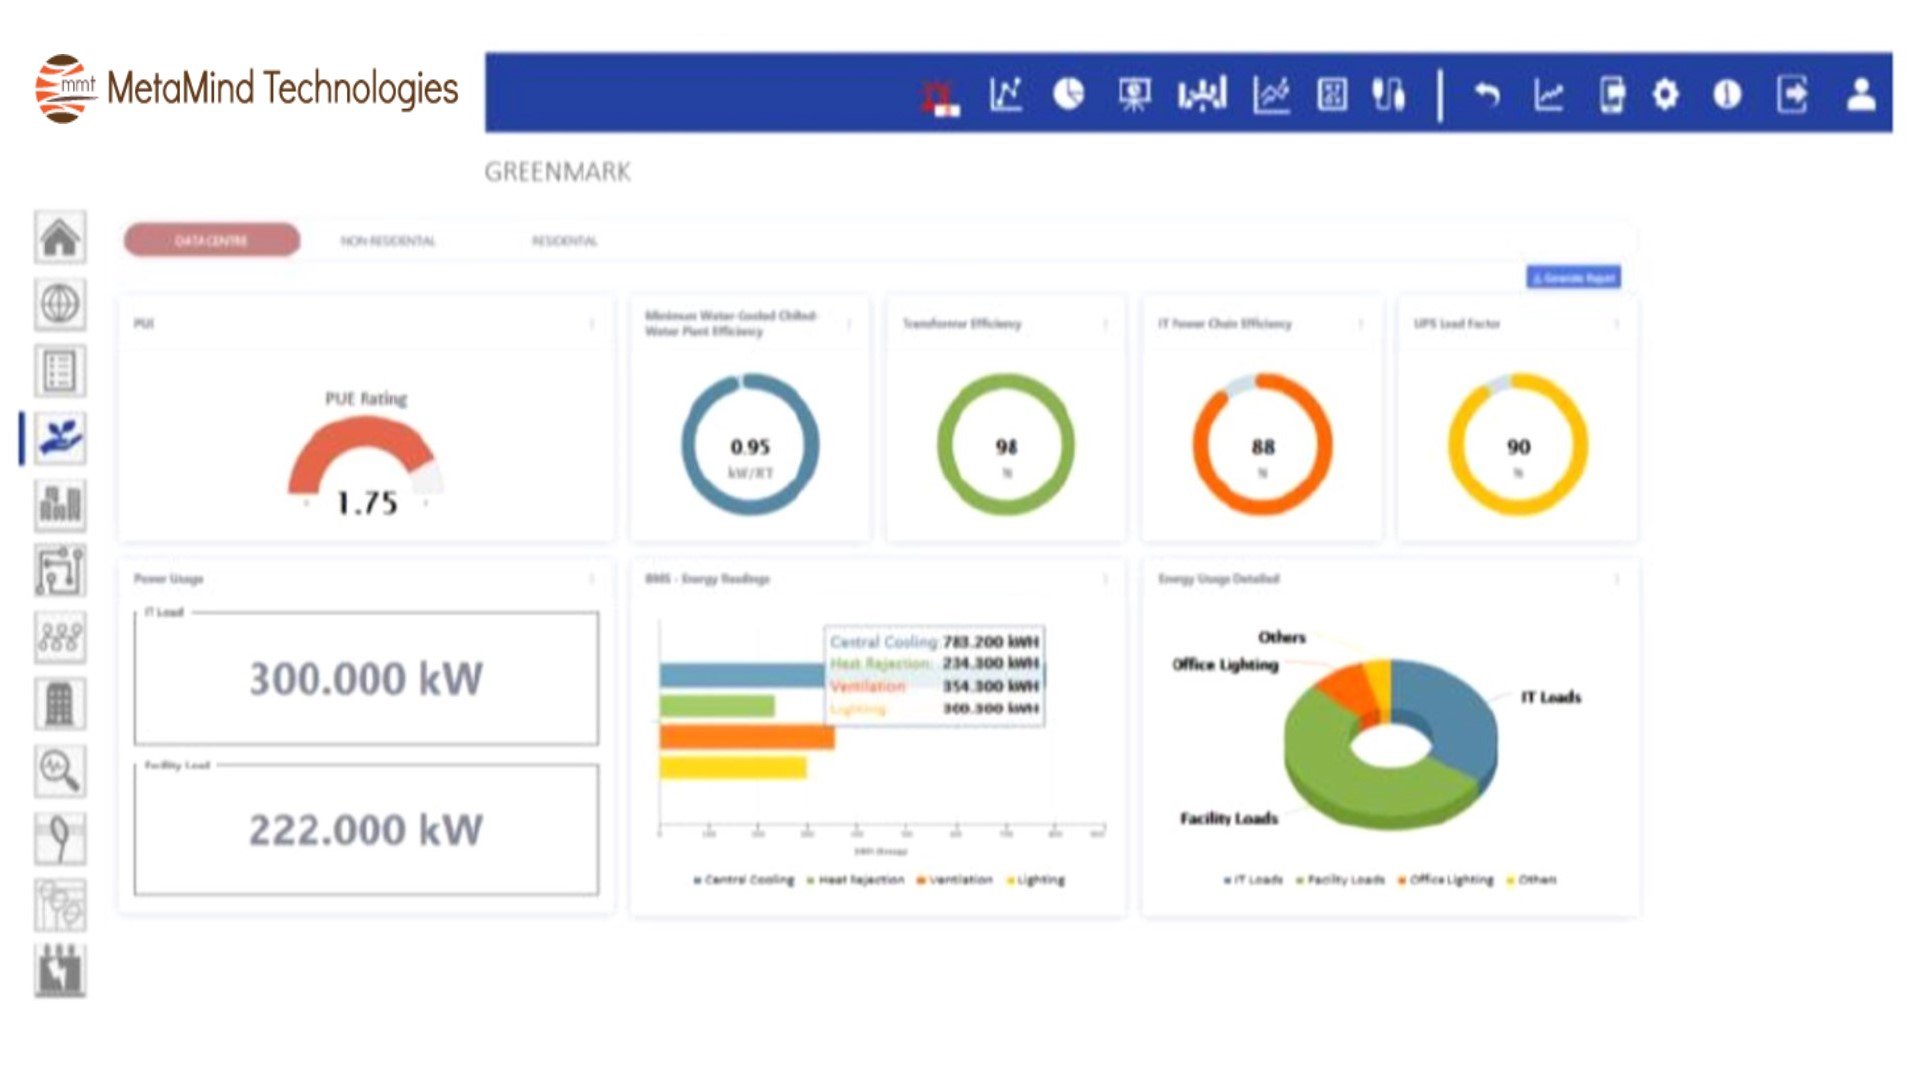
Task: Open the home icon in sidebar
Action: tap(60, 238)
